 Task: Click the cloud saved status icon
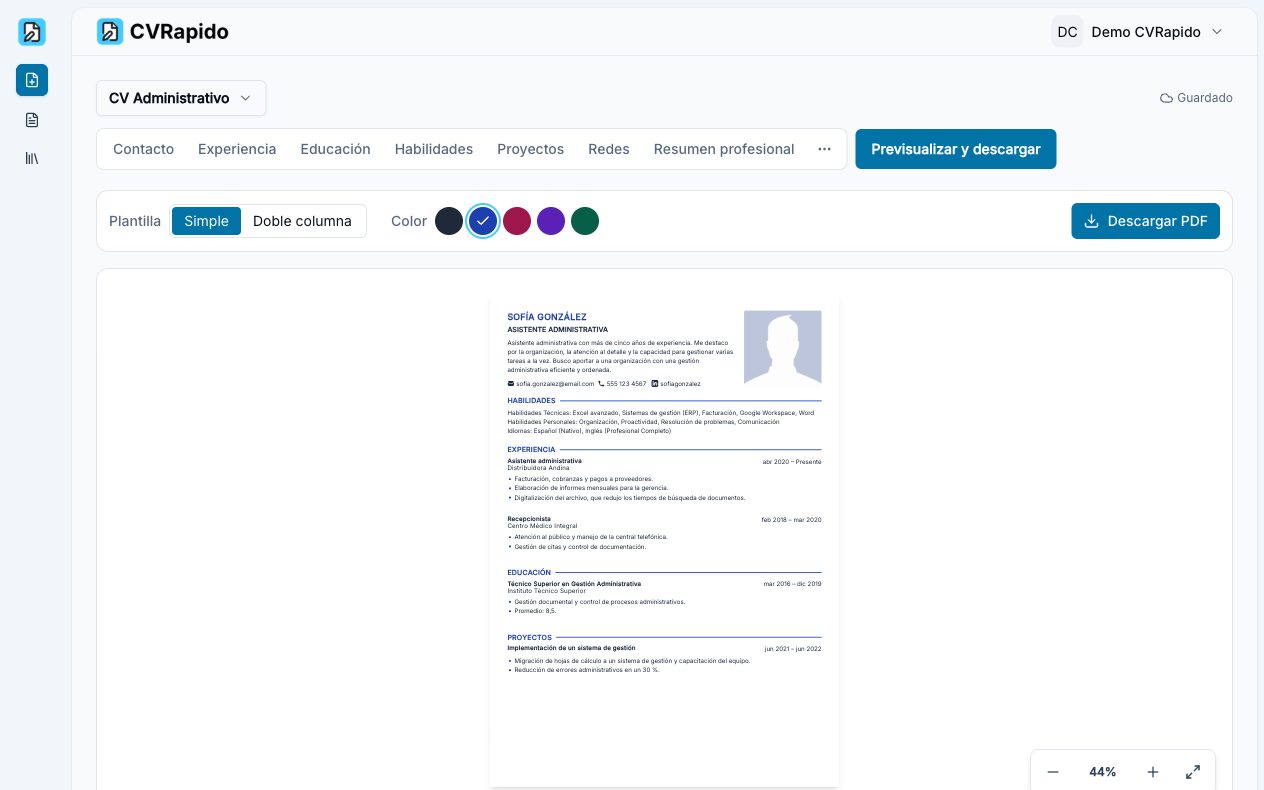(x=1166, y=98)
